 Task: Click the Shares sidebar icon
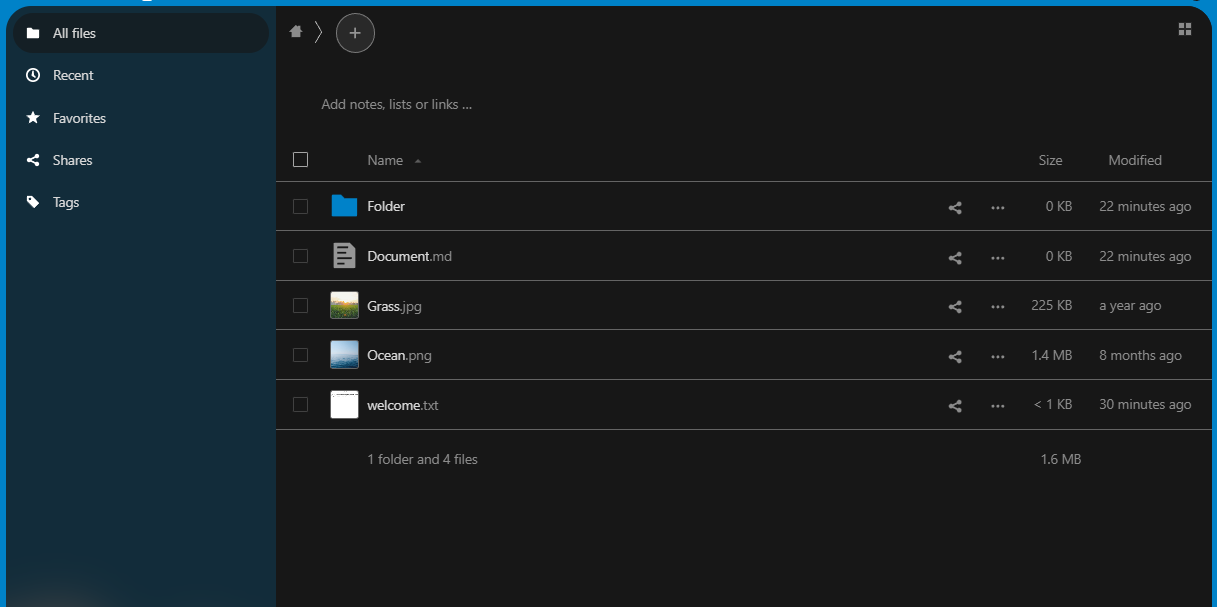pyautogui.click(x=33, y=160)
